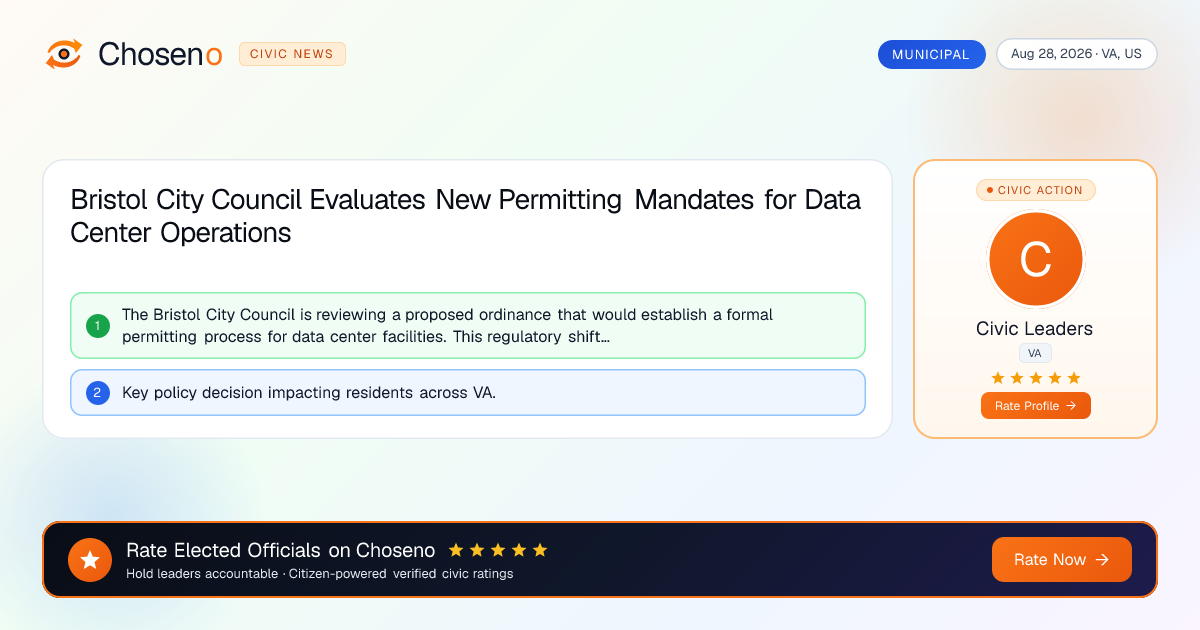The width and height of the screenshot is (1200, 630).
Task: Click the Choseno eye logo icon
Action: [64, 54]
